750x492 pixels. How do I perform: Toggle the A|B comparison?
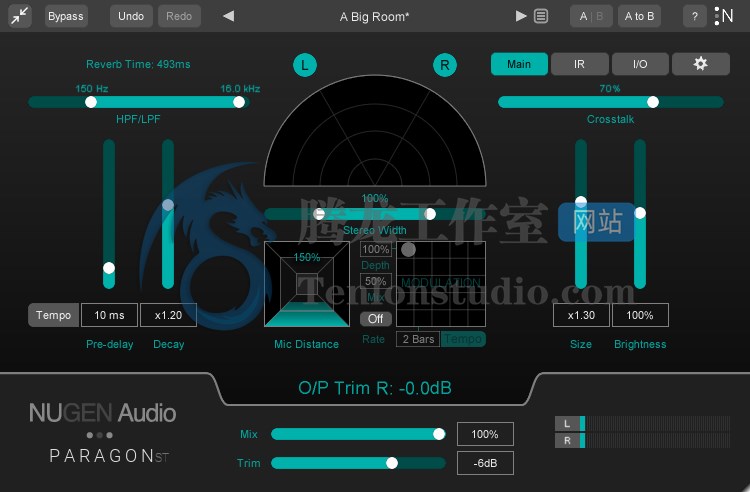[591, 16]
